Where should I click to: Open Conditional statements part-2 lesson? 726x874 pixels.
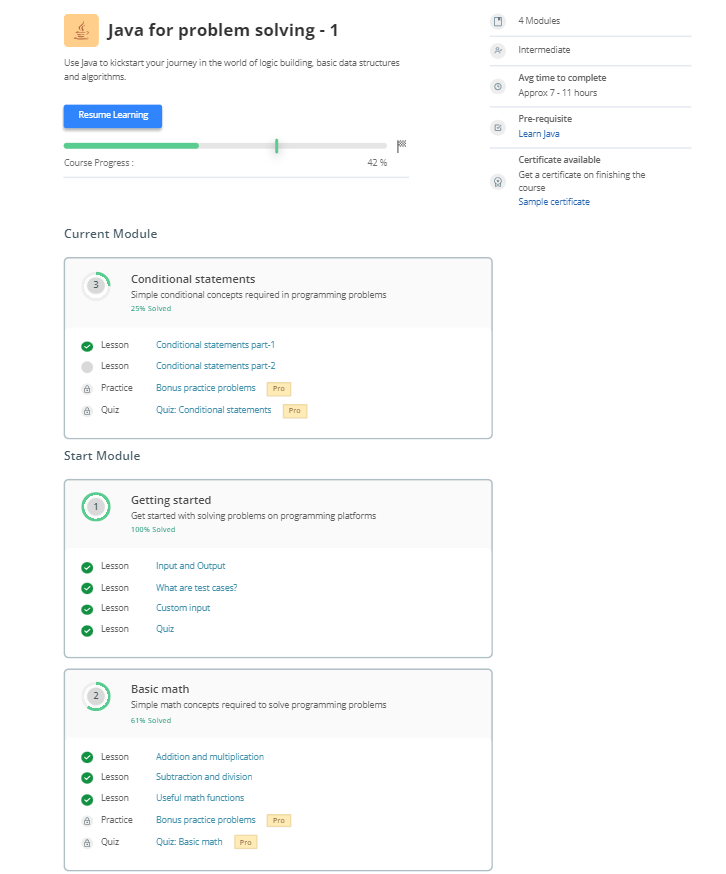coord(216,366)
